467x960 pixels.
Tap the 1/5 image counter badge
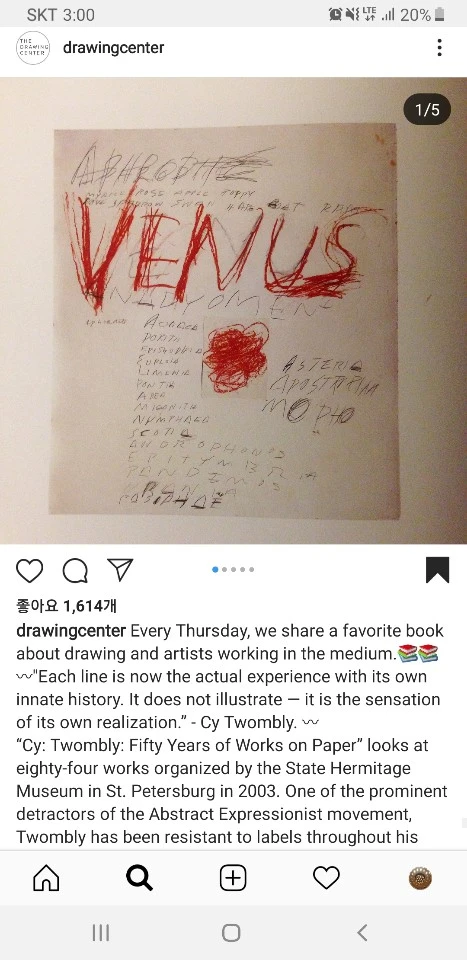[x=427, y=110]
